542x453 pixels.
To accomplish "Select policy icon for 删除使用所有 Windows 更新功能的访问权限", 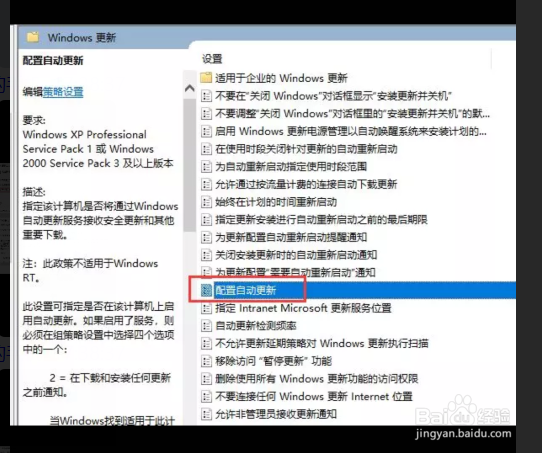I will tap(206, 379).
